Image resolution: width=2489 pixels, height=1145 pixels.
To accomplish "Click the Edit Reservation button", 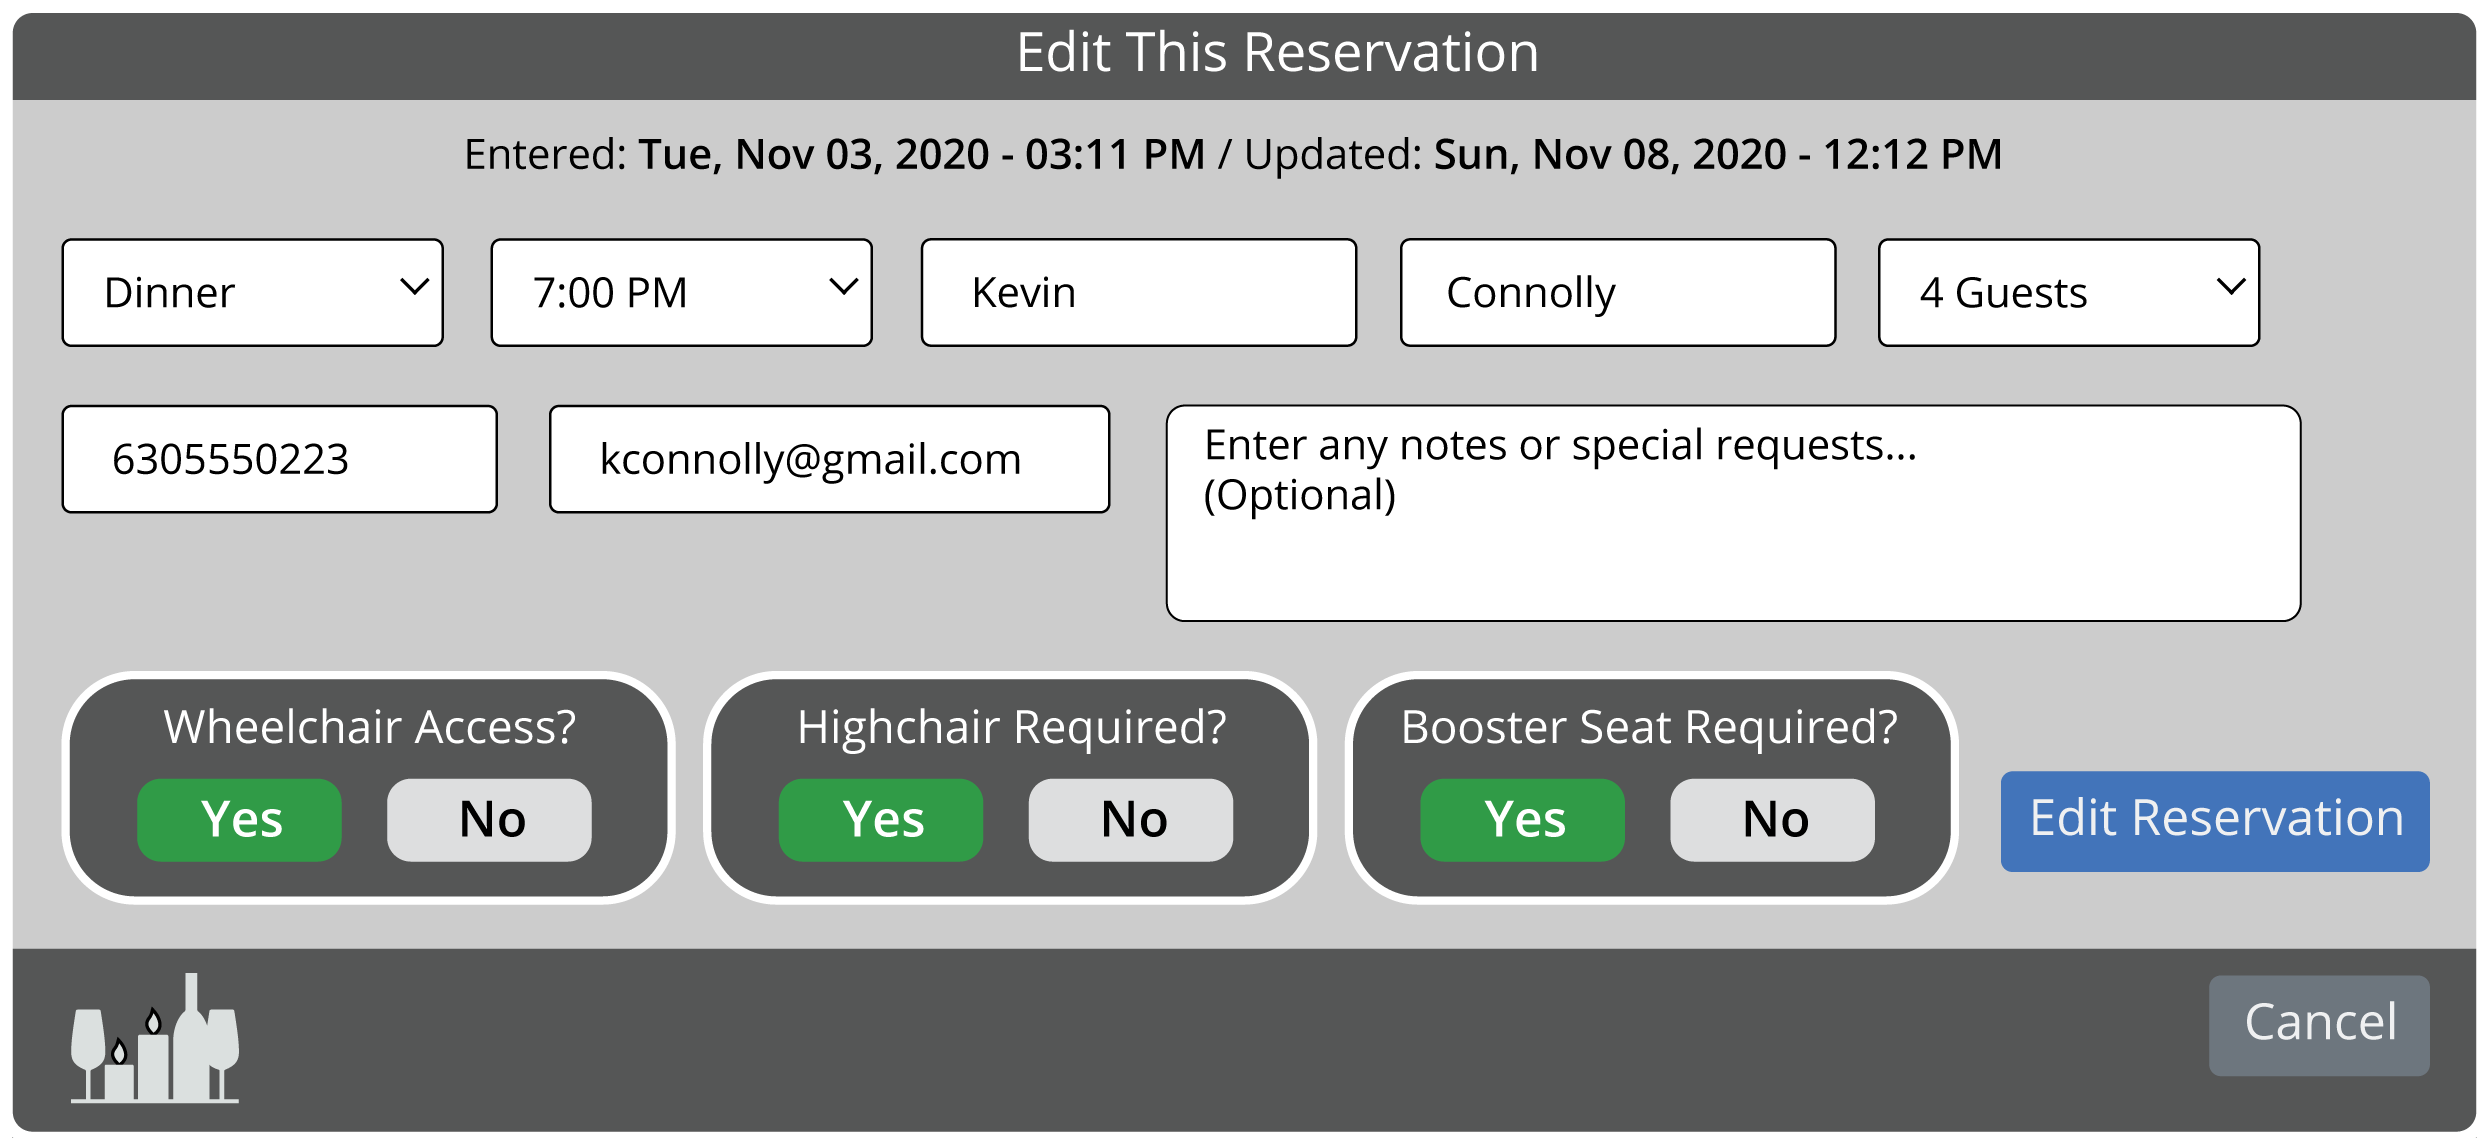I will [2215, 821].
